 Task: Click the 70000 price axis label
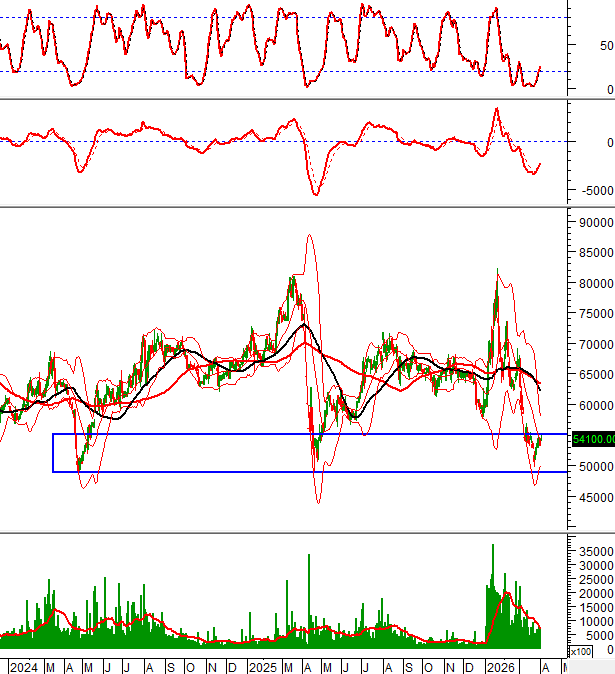[594, 344]
